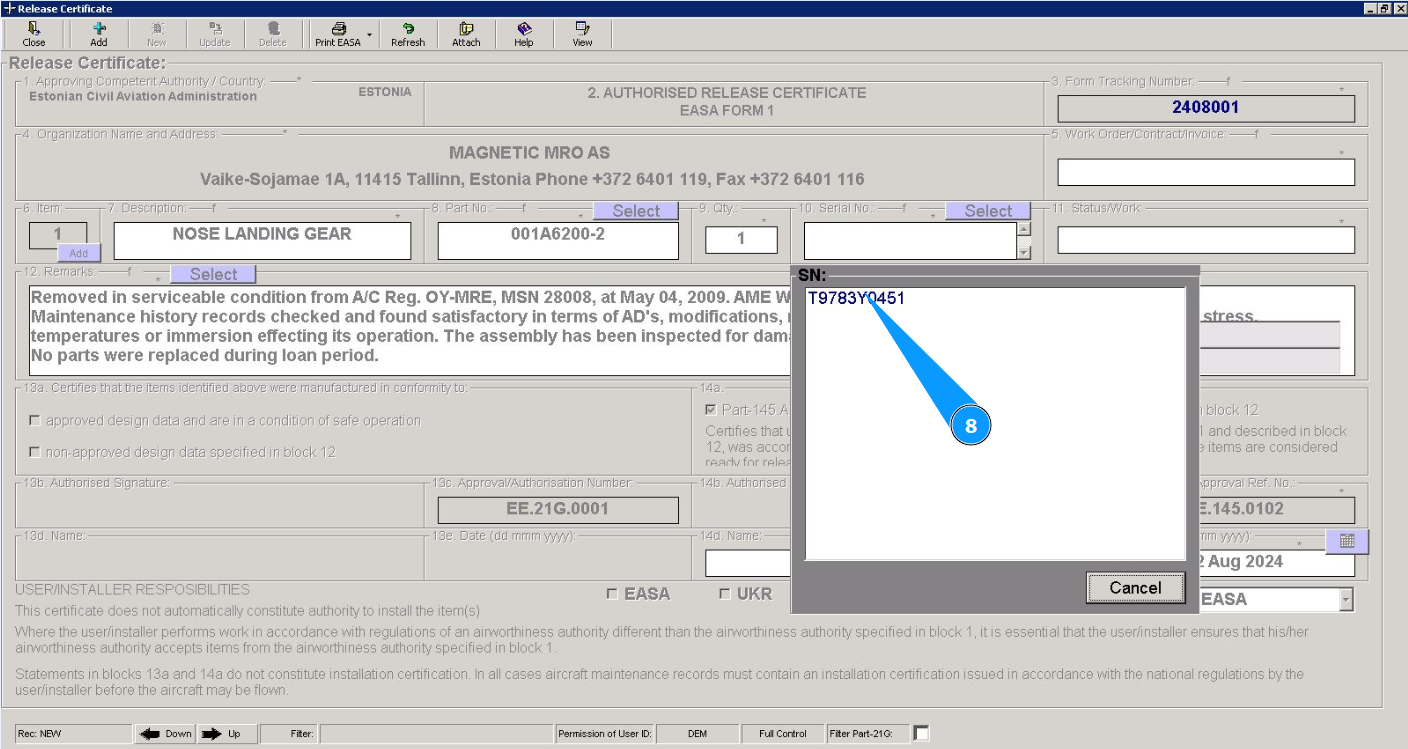Refresh the release certificate form
Viewport: 1408px width, 749px height.
(408, 34)
